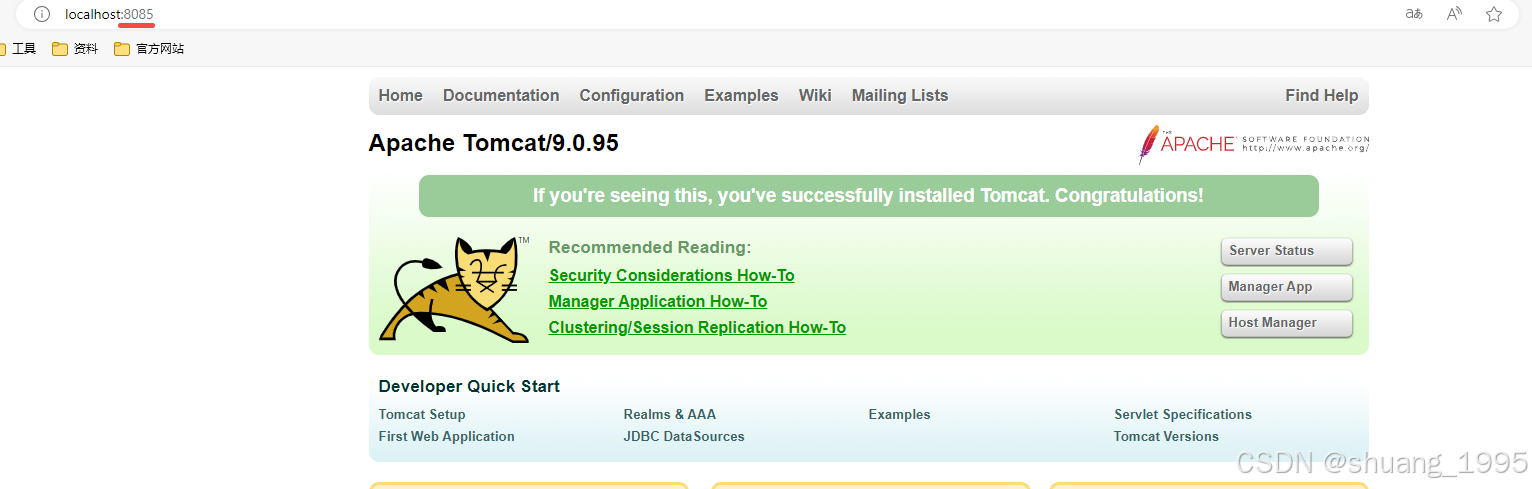
Task: Click the Server Status button
Action: click(x=1287, y=251)
